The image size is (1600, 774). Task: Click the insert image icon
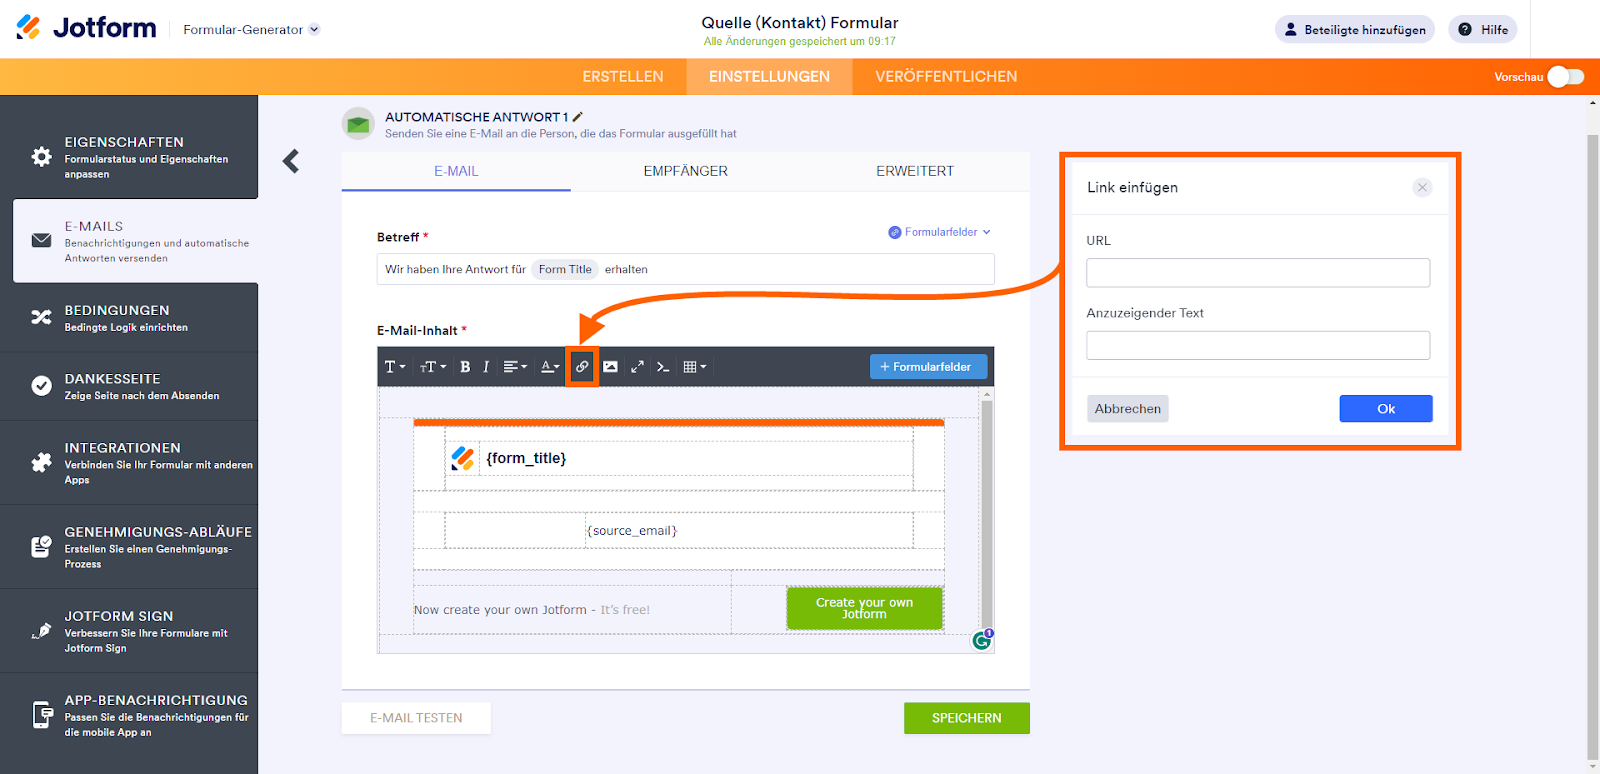tap(610, 367)
